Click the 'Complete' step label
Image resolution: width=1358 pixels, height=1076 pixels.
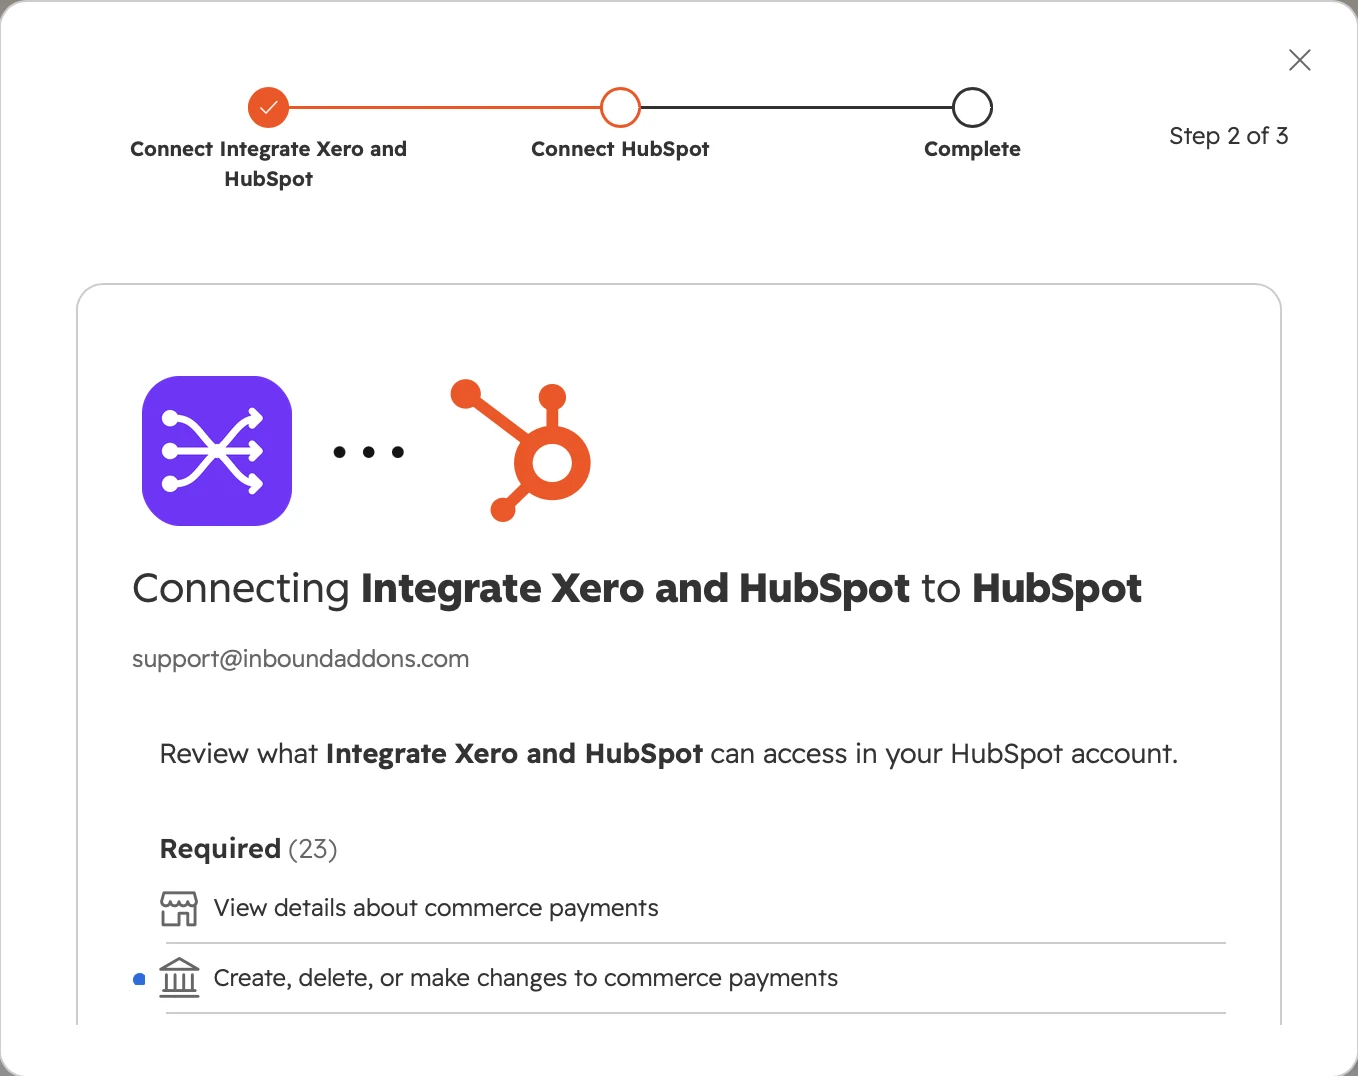(972, 149)
